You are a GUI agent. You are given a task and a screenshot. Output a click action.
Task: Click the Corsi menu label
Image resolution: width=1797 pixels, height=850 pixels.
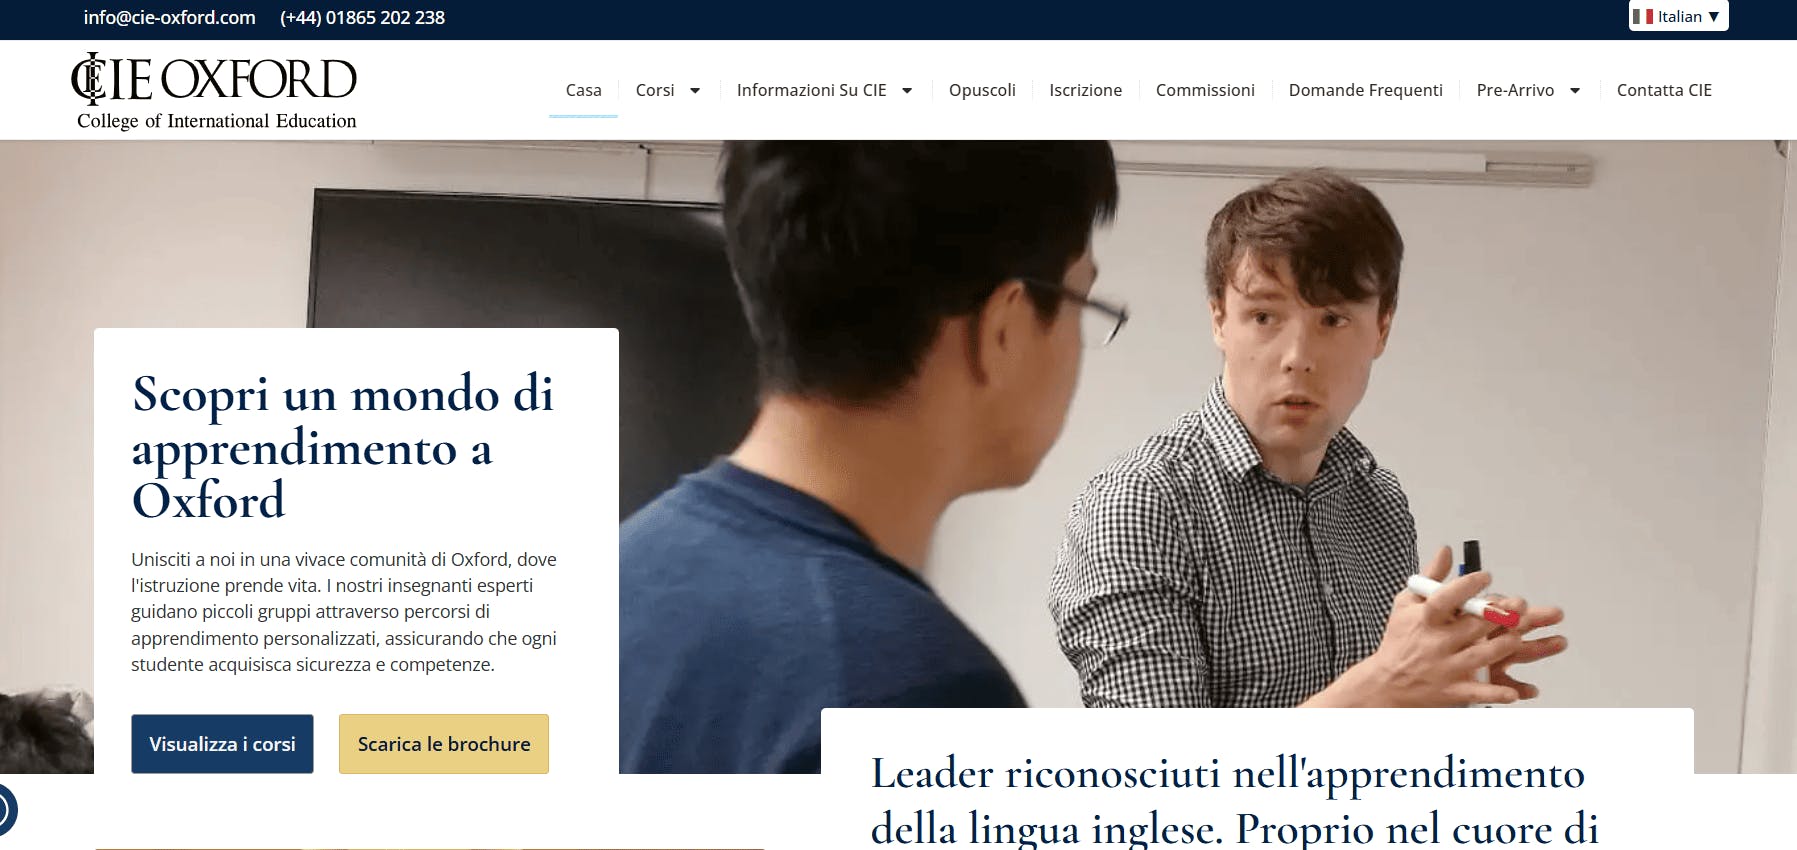(x=655, y=90)
